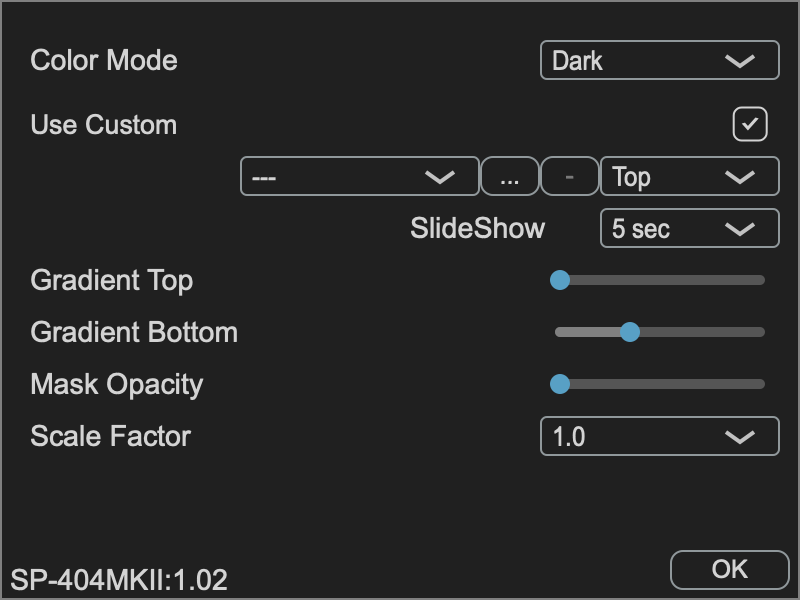The image size is (800, 600).
Task: Click the '---' dropdown chevron arrow
Action: [x=439, y=177]
